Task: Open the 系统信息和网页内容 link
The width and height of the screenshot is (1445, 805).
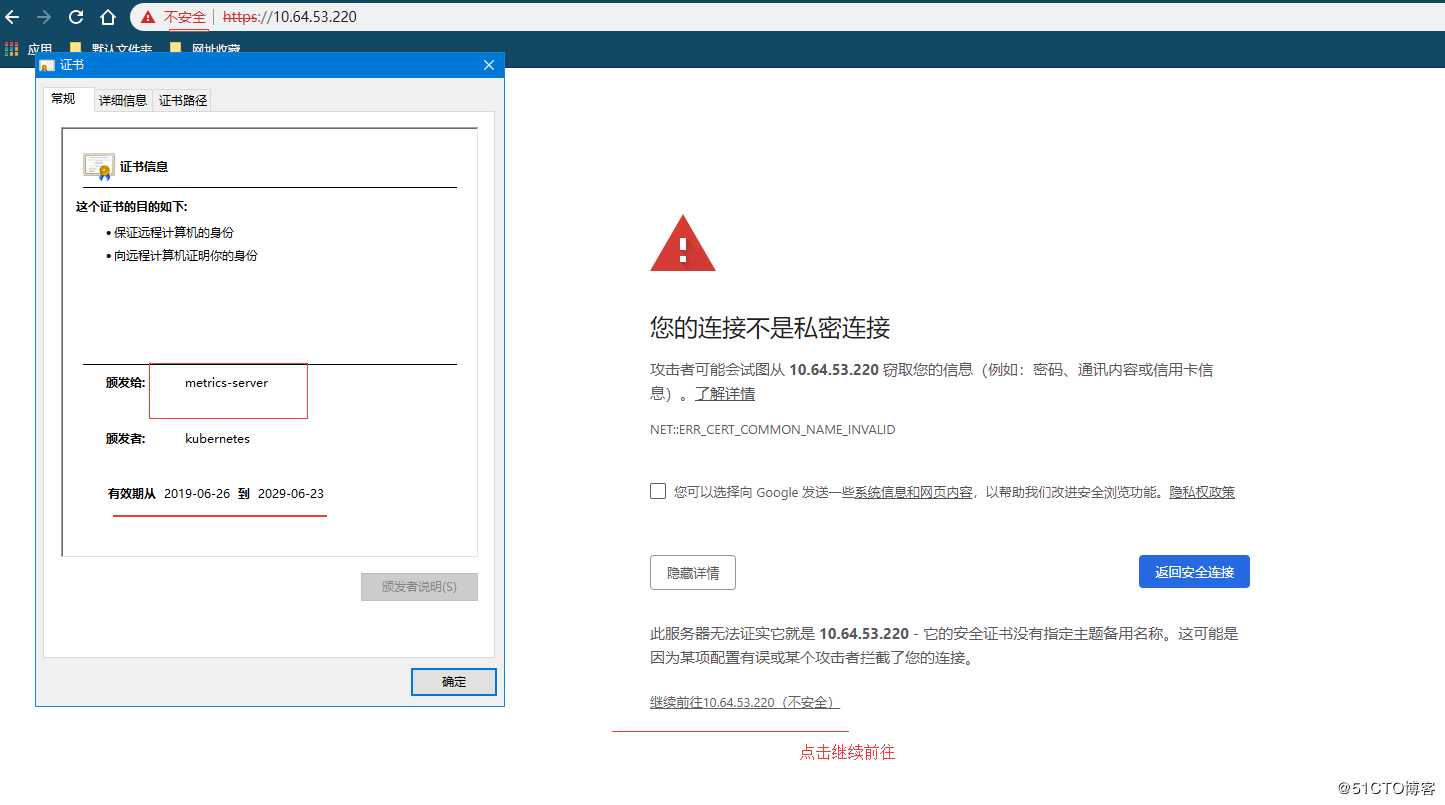Action: point(913,492)
